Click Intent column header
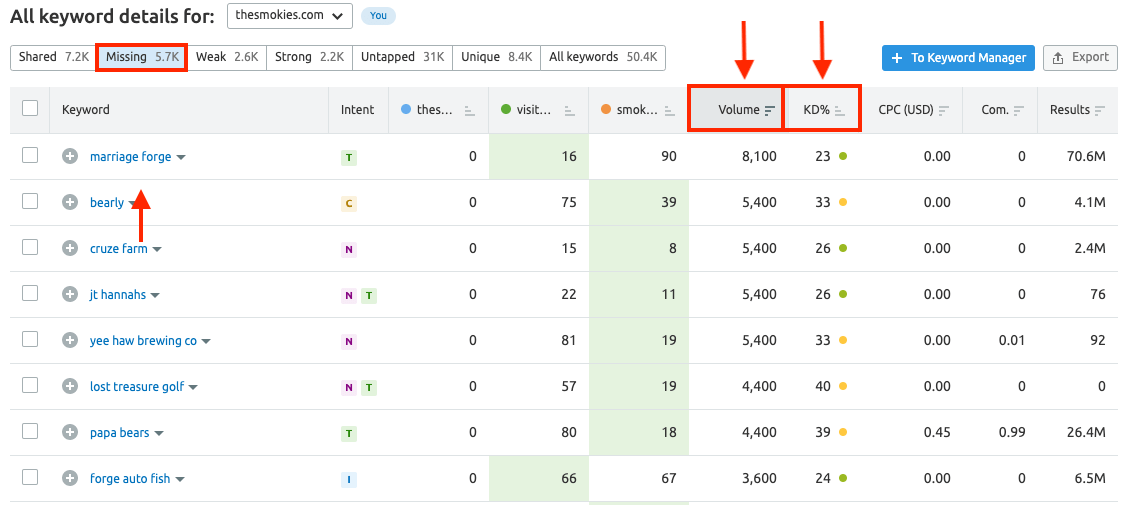Viewport: 1124px width, 505px height. (357, 110)
